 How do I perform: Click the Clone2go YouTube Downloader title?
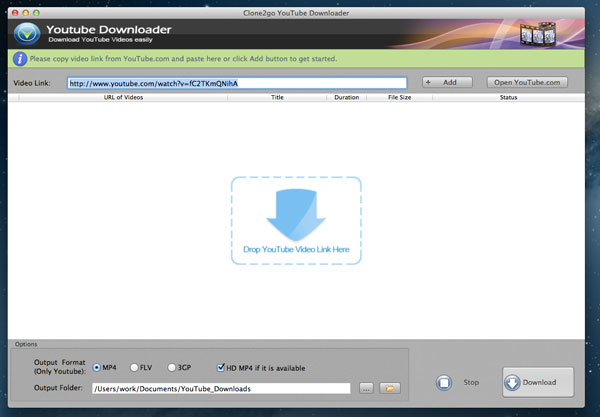coord(296,13)
